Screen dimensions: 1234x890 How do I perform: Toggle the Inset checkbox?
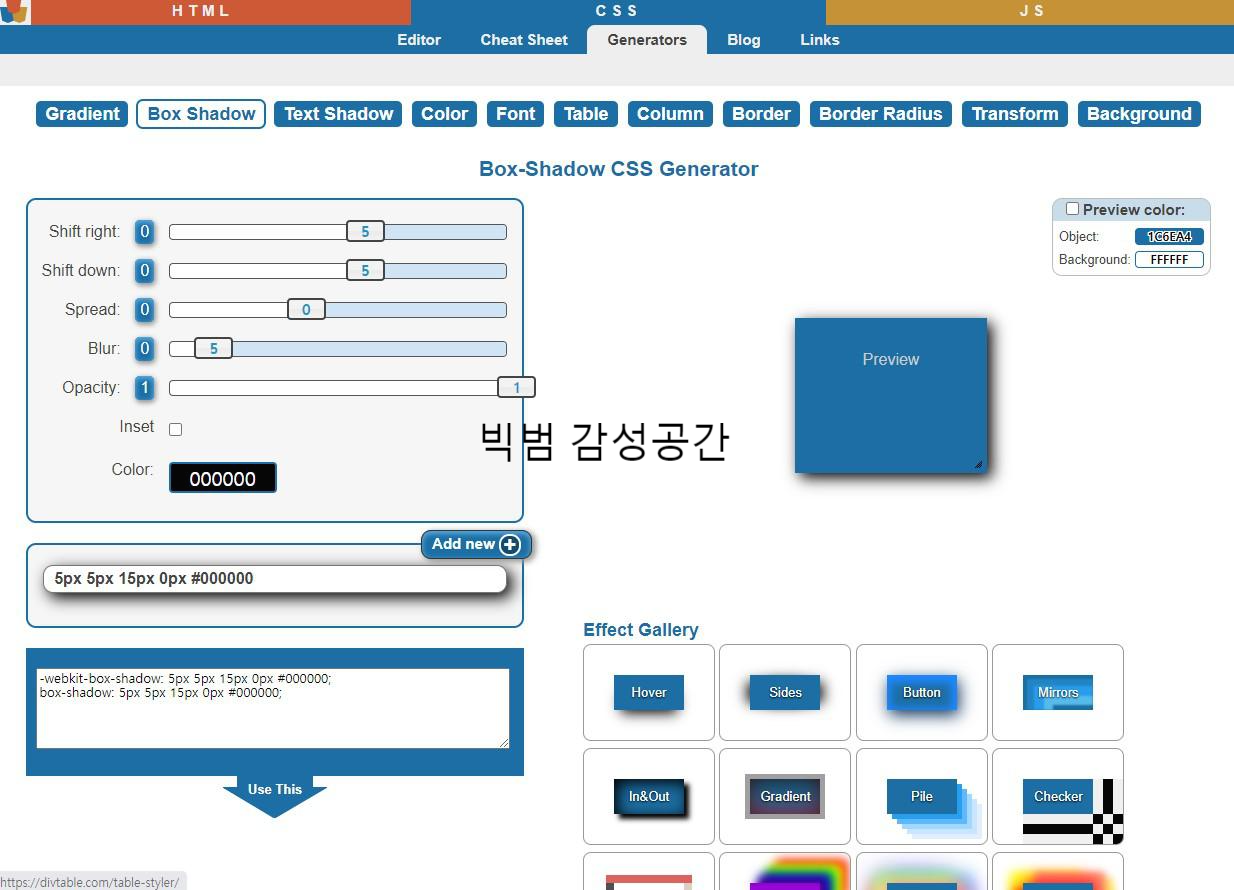175,429
